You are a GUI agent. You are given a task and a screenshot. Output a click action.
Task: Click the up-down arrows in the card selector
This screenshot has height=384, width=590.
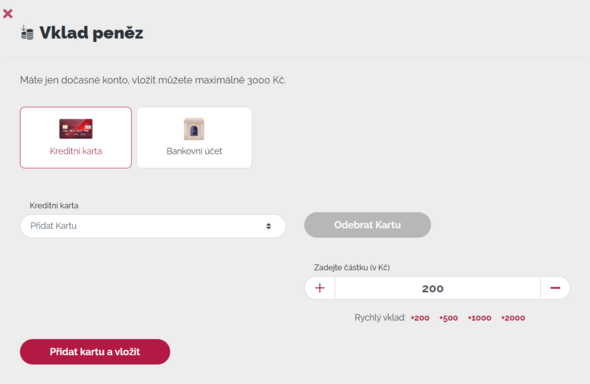[268, 226]
